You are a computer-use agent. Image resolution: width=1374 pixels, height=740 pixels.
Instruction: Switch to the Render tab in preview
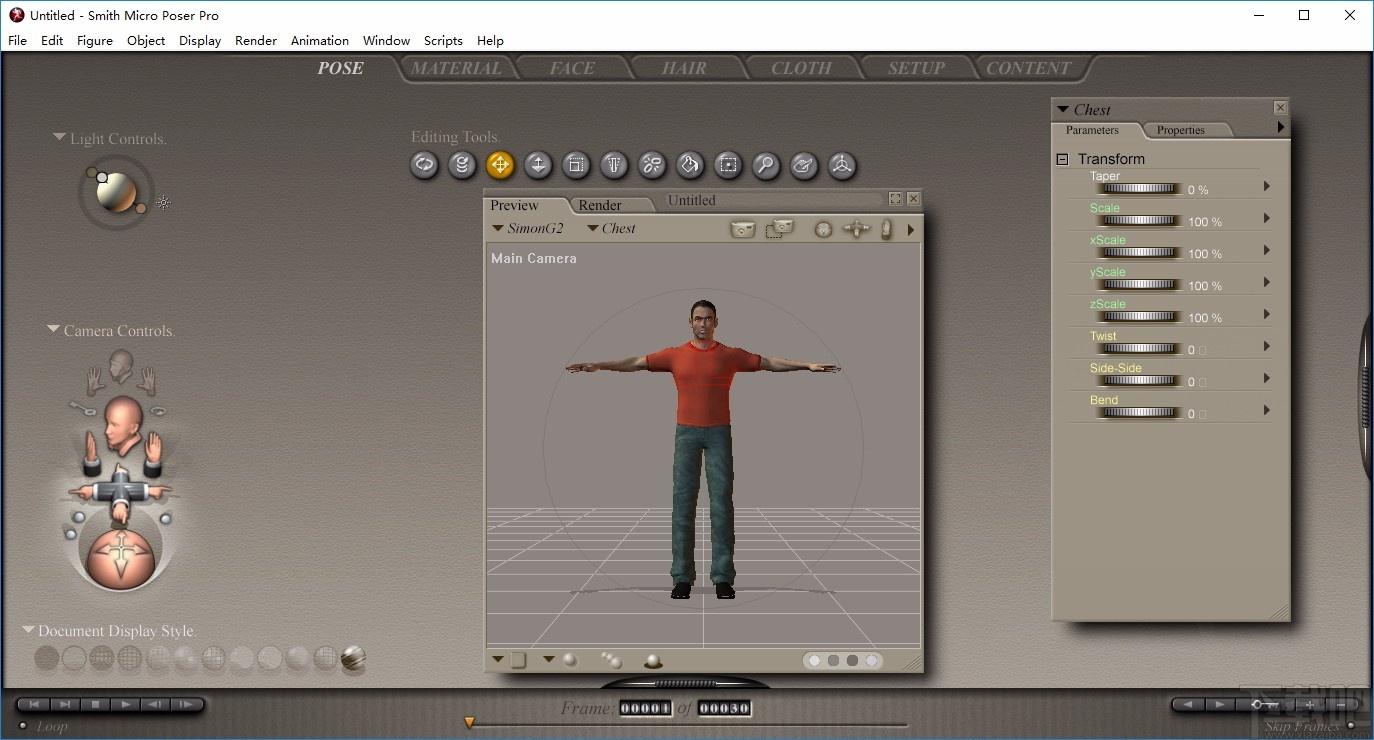(x=600, y=205)
